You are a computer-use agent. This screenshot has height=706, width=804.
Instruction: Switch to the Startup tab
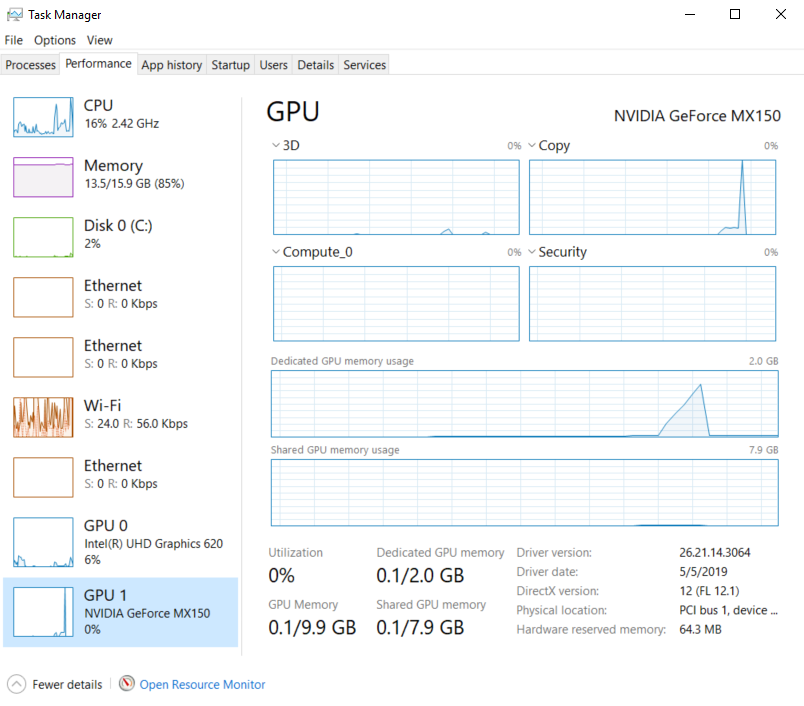[230, 65]
